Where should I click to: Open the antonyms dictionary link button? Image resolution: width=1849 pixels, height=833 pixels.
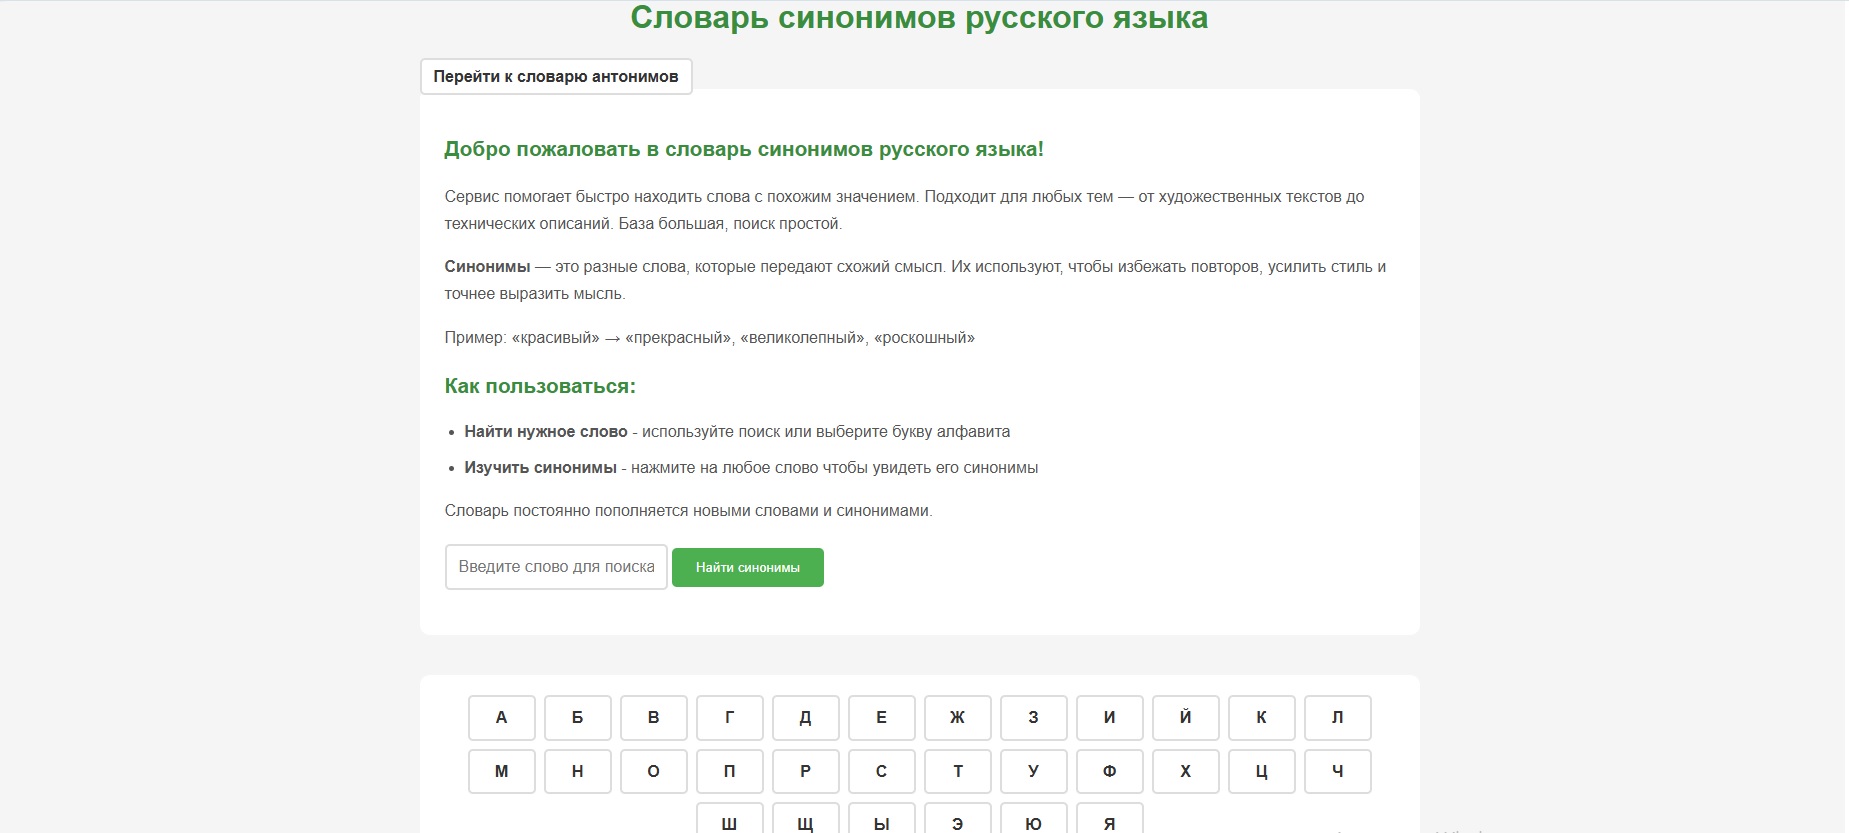click(556, 77)
